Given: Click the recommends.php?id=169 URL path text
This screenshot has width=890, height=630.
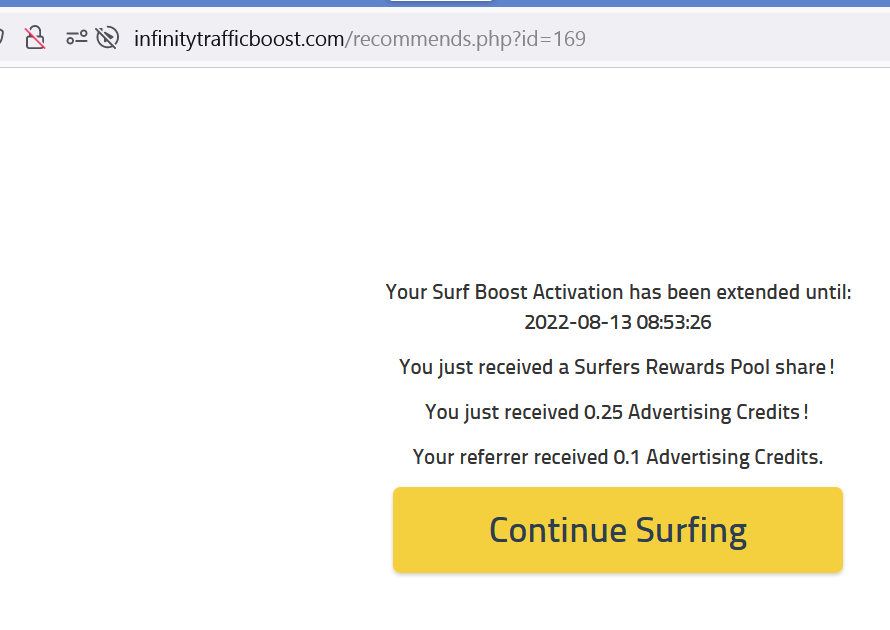Looking at the screenshot, I should (465, 39).
